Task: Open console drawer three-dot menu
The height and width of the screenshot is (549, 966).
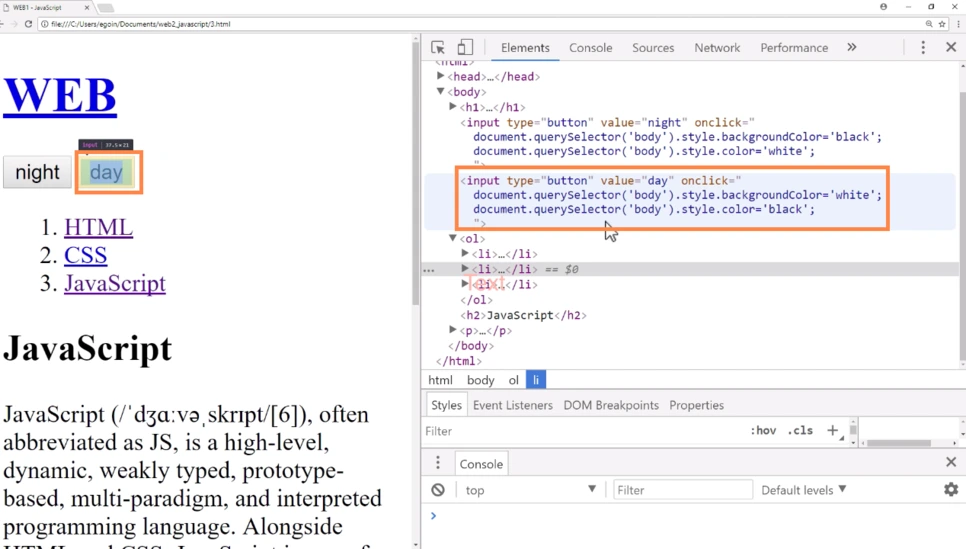Action: 437,463
